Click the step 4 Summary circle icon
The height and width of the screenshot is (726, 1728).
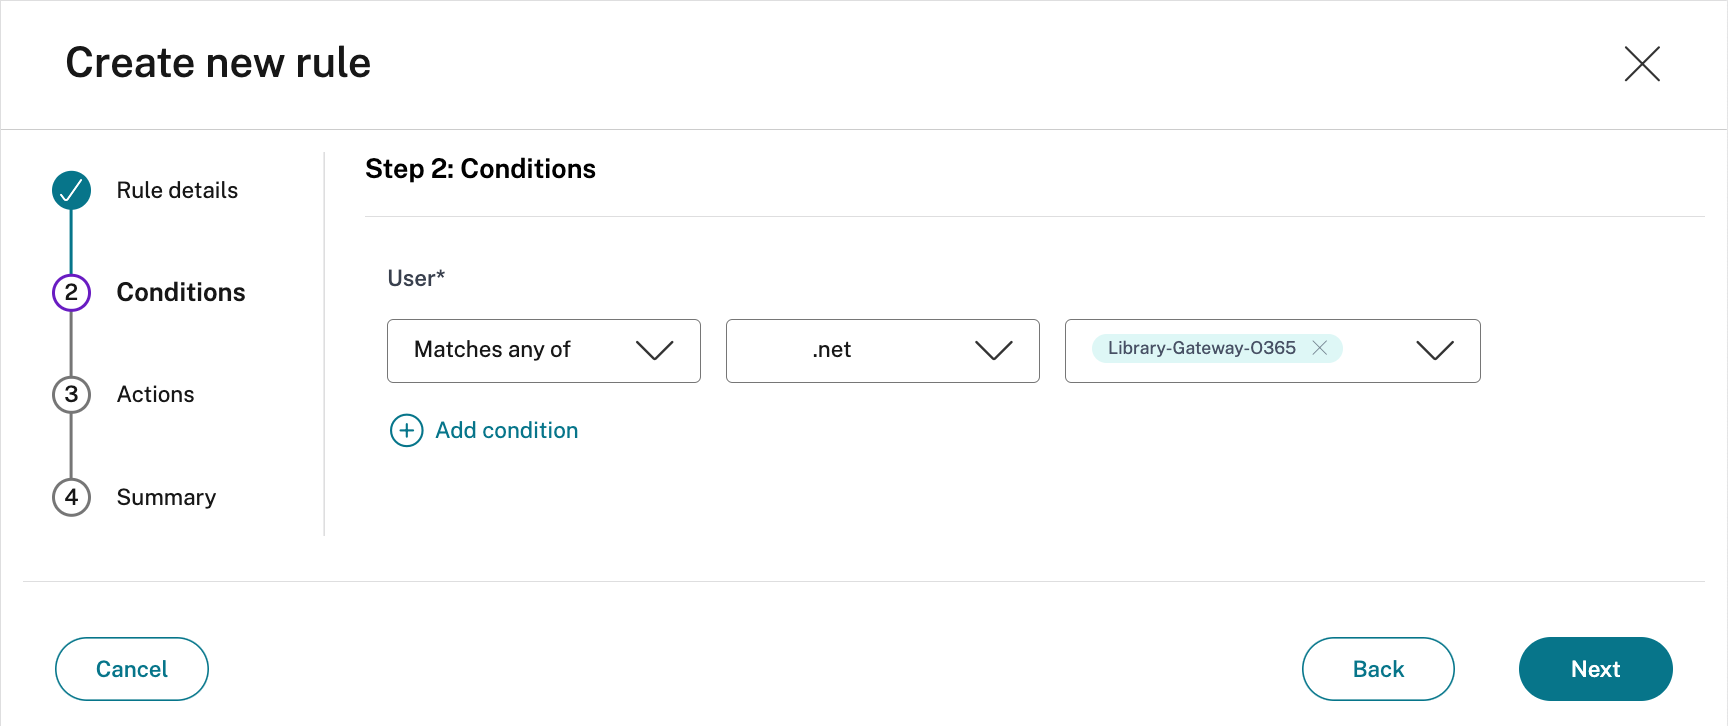71,497
